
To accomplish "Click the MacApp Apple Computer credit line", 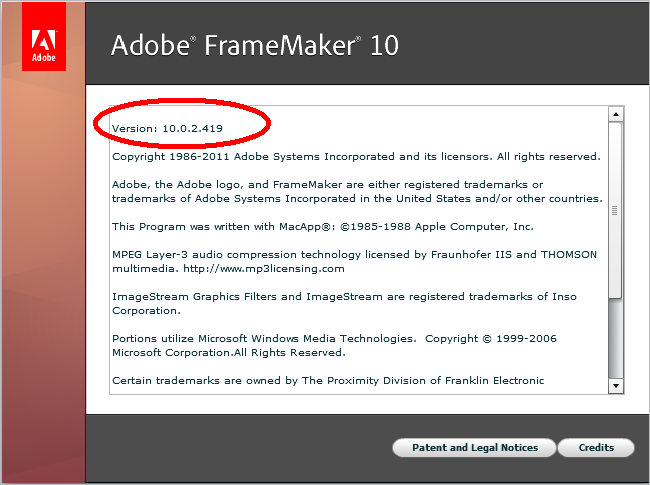I will [323, 227].
